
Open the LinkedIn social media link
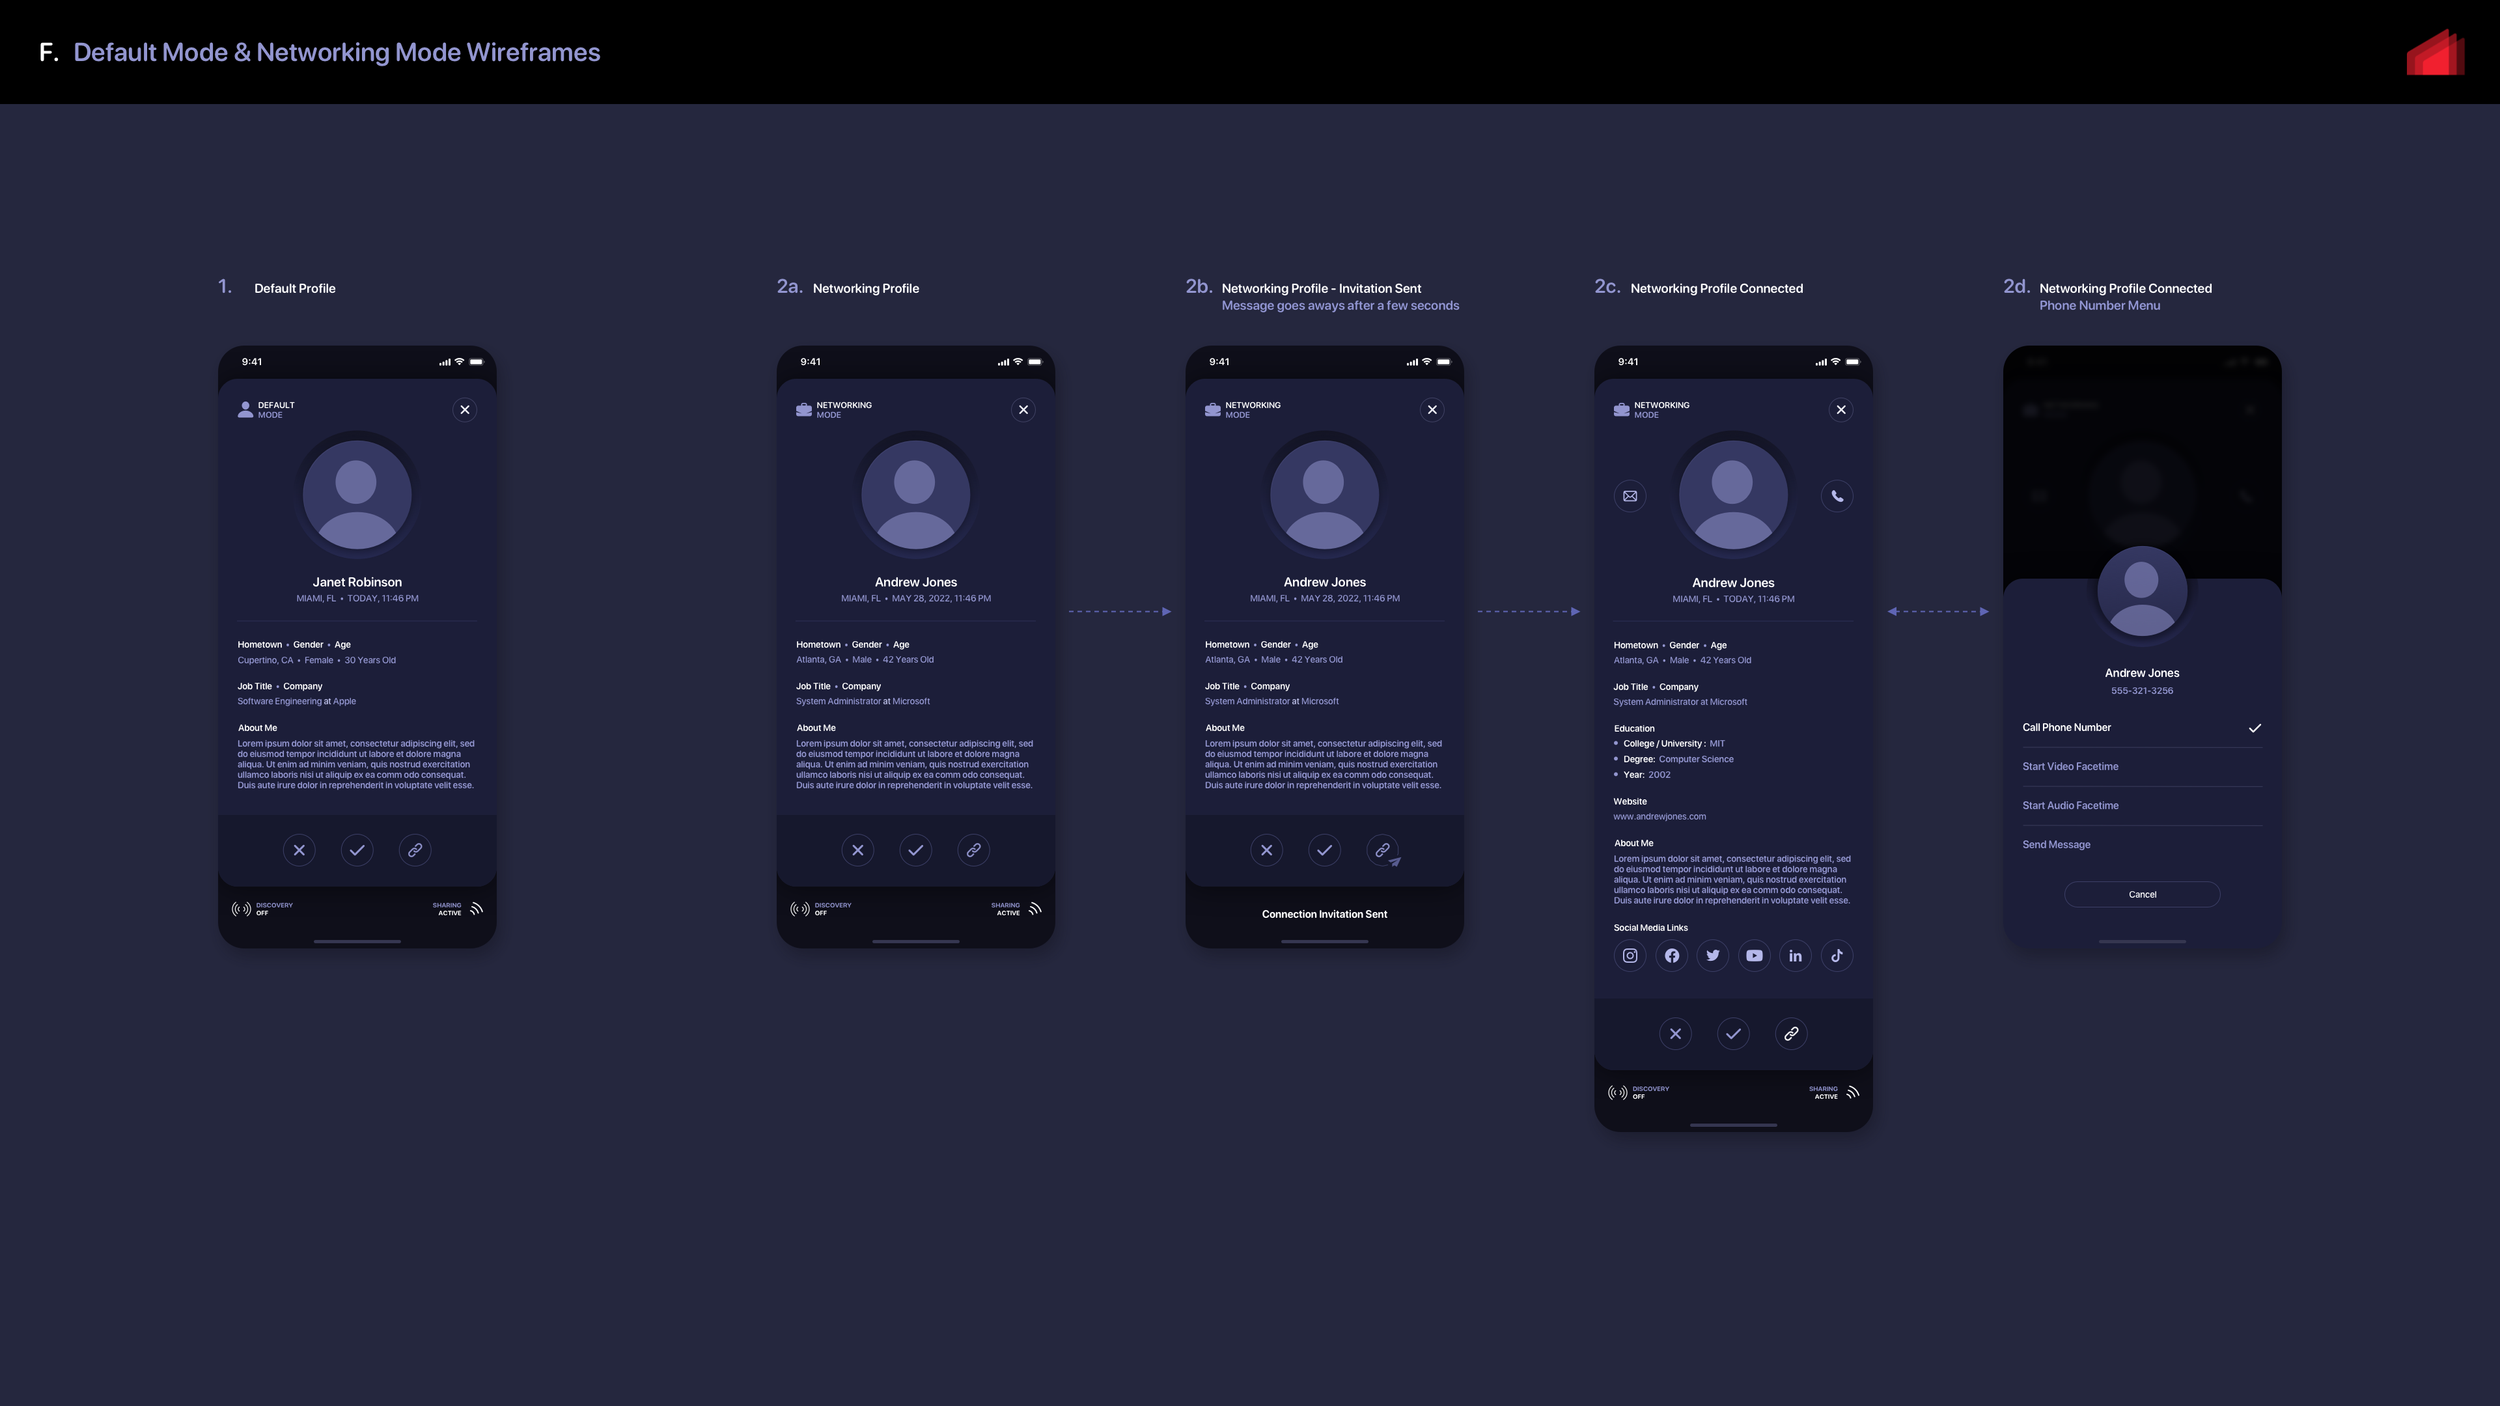point(1795,956)
